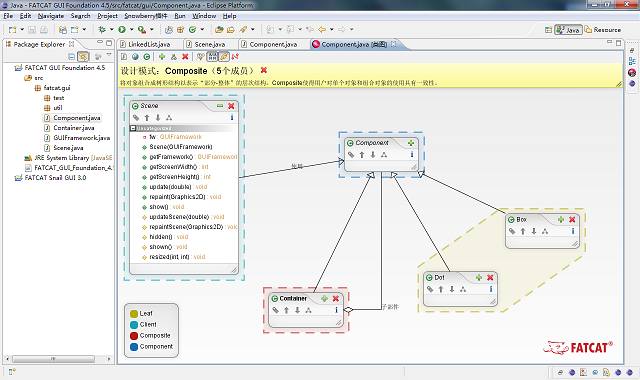Image resolution: width=640 pixels, height=380 pixels.
Task: Click the globe icon in diagram toolbar
Action: point(135,57)
